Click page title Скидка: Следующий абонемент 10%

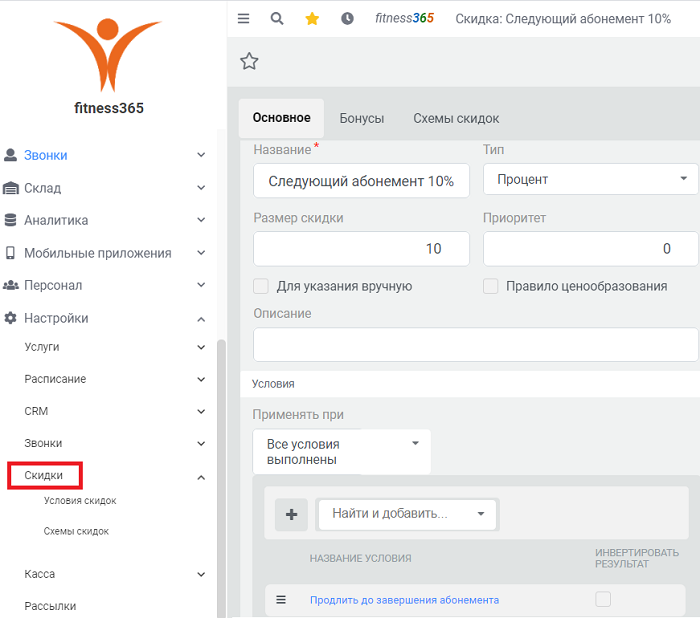click(x=563, y=19)
